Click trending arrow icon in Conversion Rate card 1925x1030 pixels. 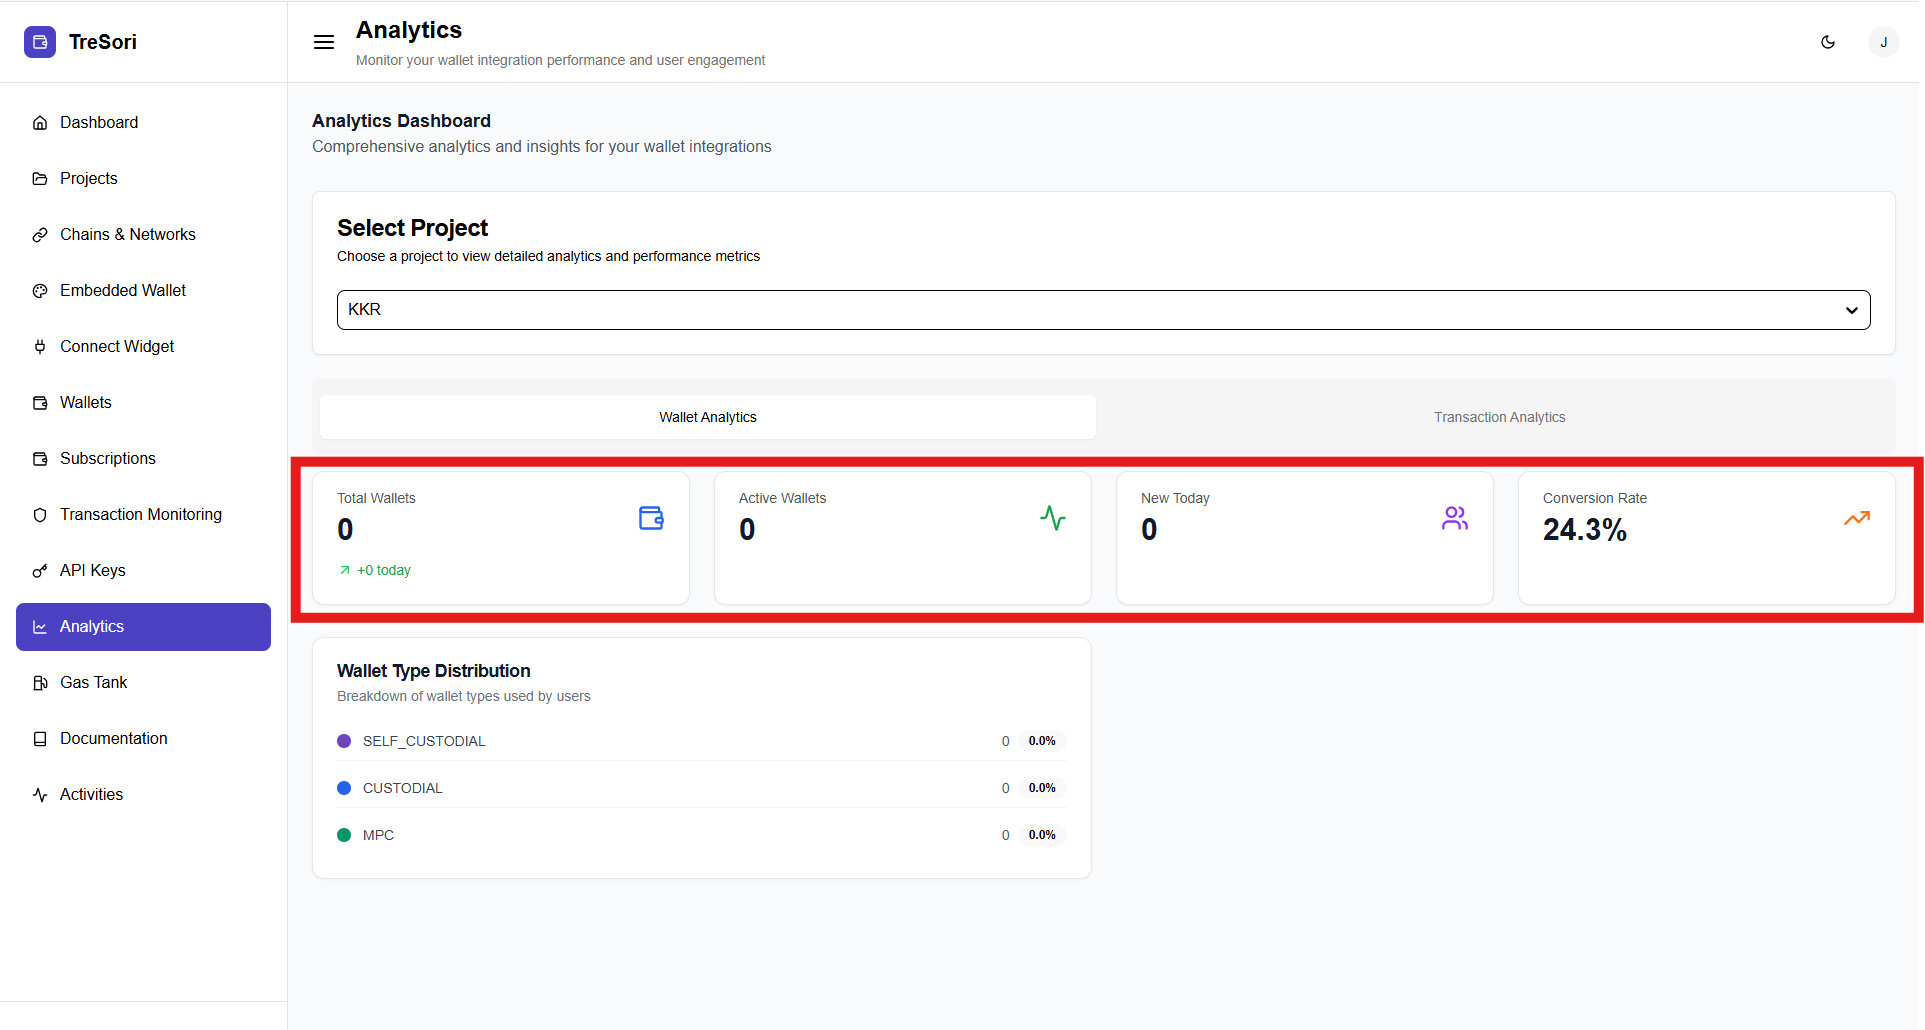click(x=1856, y=518)
